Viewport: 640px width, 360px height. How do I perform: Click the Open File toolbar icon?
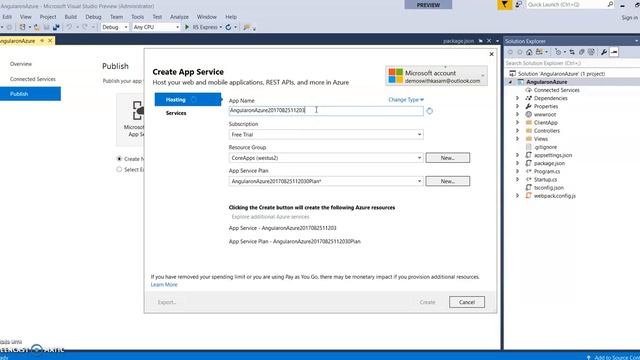point(37,27)
